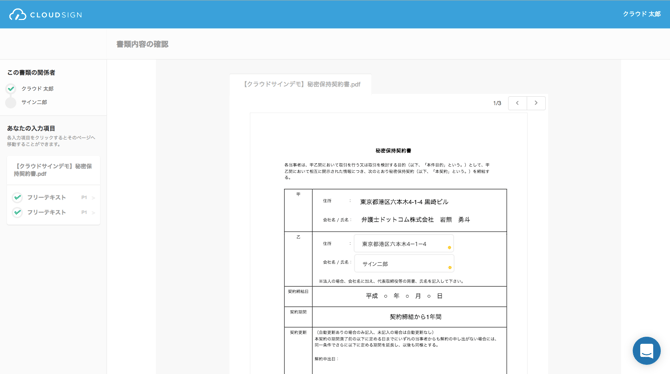The height and width of the screenshot is (374, 670).
Task: Select the 秘密保持契約書.pdf document tab
Action: (301, 84)
